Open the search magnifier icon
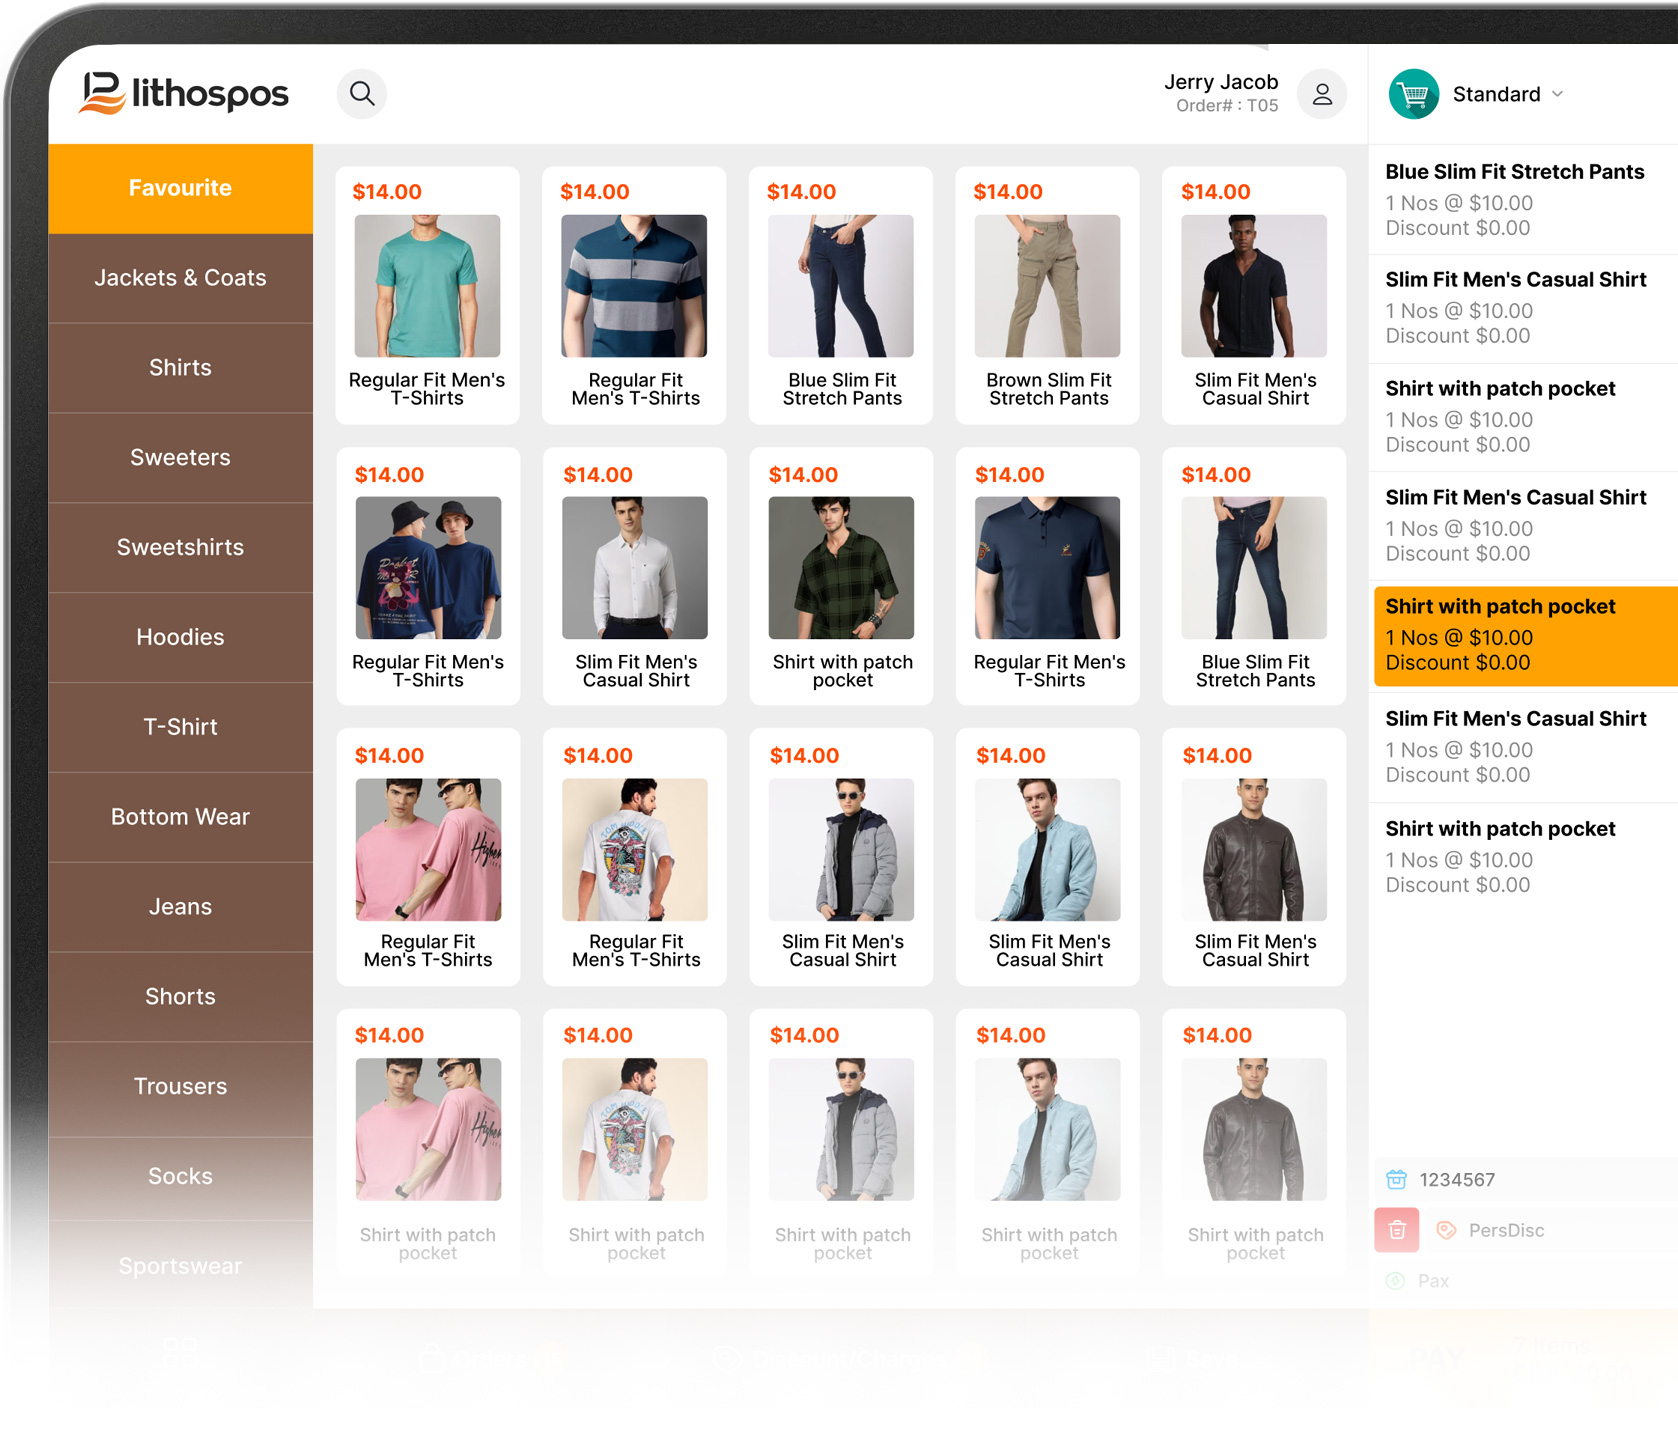The image size is (1678, 1455). click(x=362, y=94)
